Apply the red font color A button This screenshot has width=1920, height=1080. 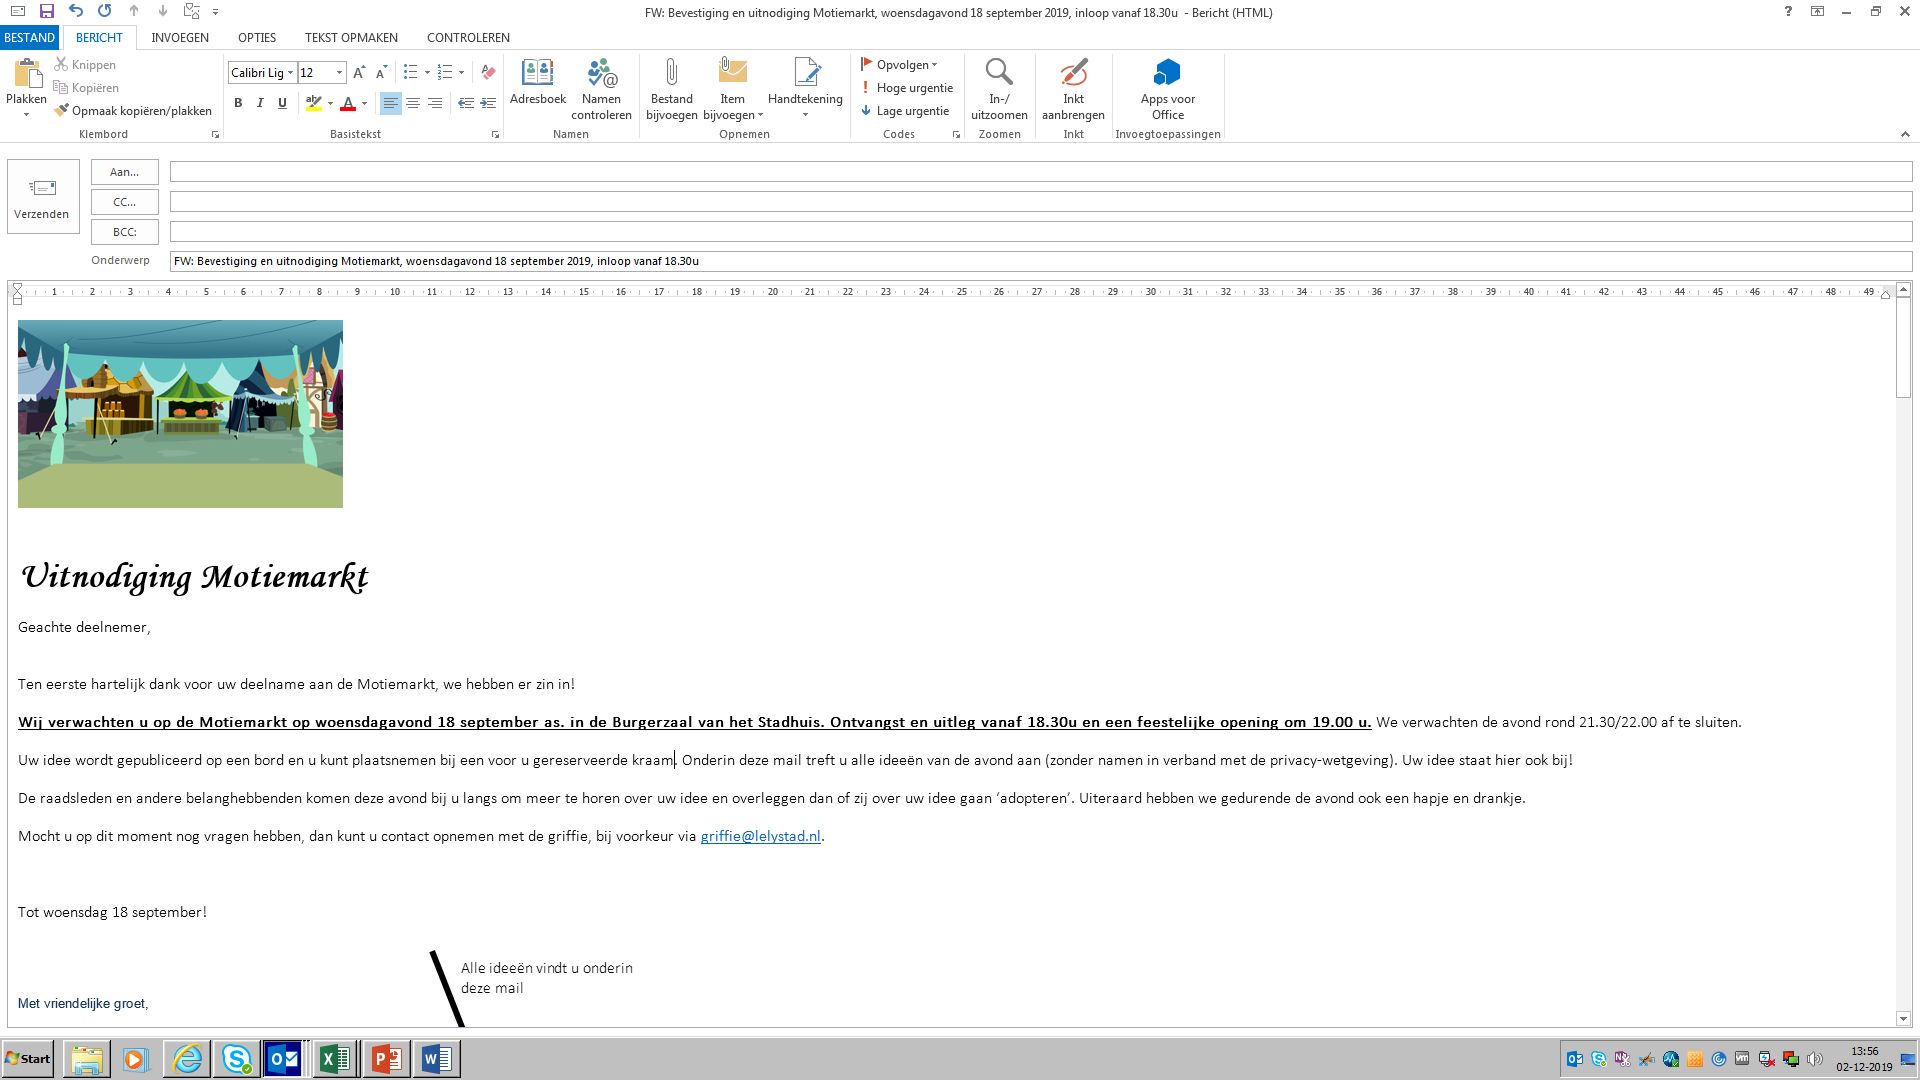348,103
